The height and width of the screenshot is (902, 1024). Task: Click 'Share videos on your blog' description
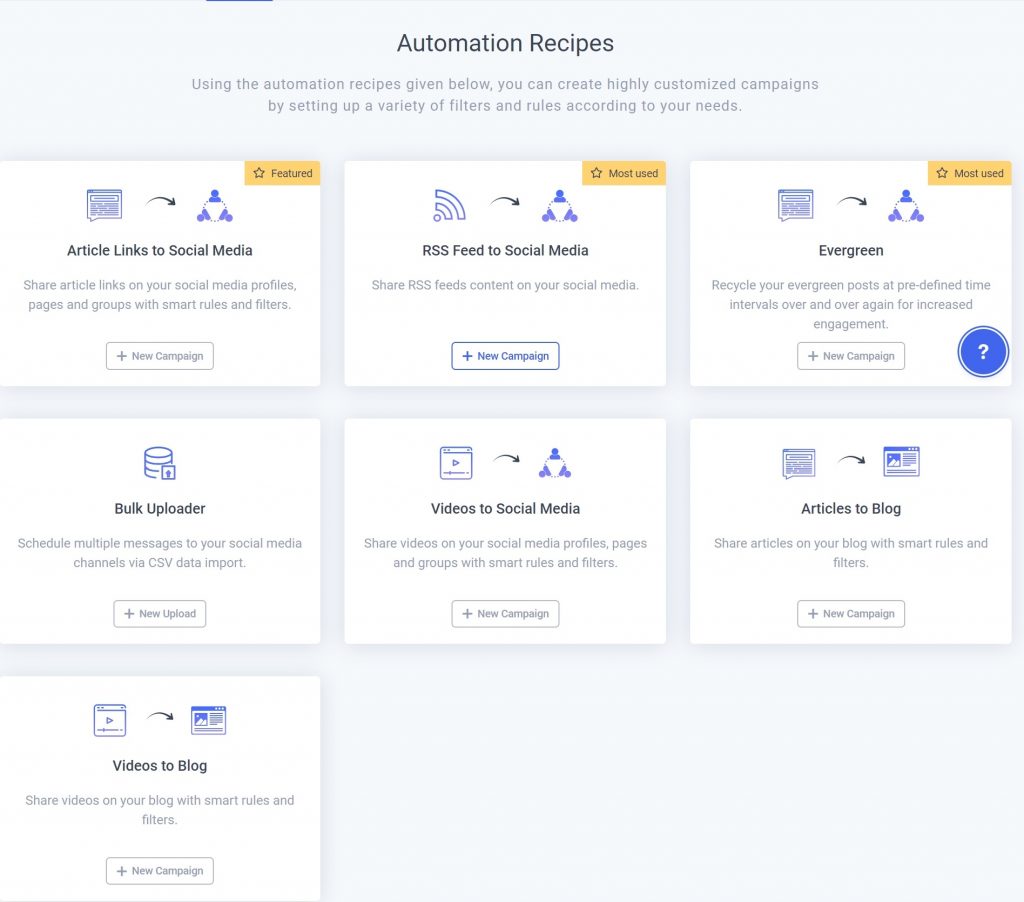coord(159,810)
